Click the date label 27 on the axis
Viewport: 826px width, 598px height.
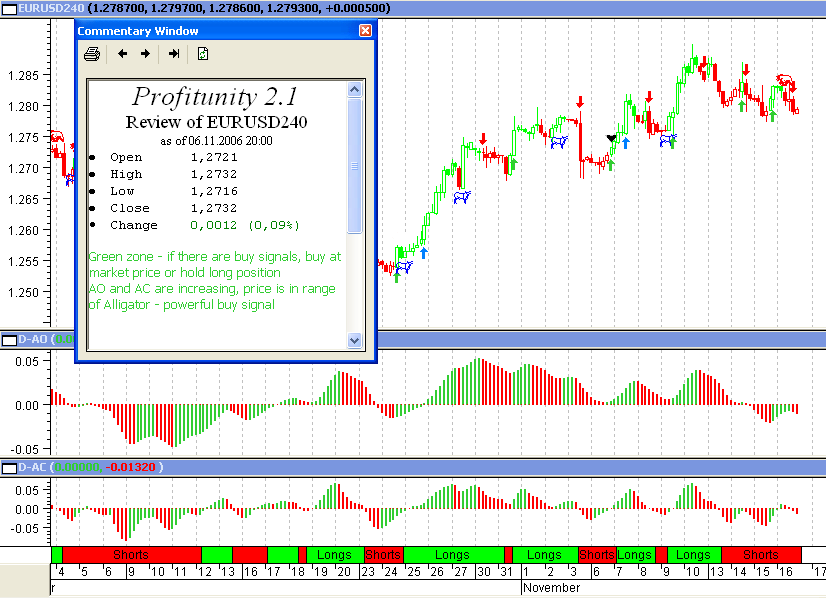[461, 572]
